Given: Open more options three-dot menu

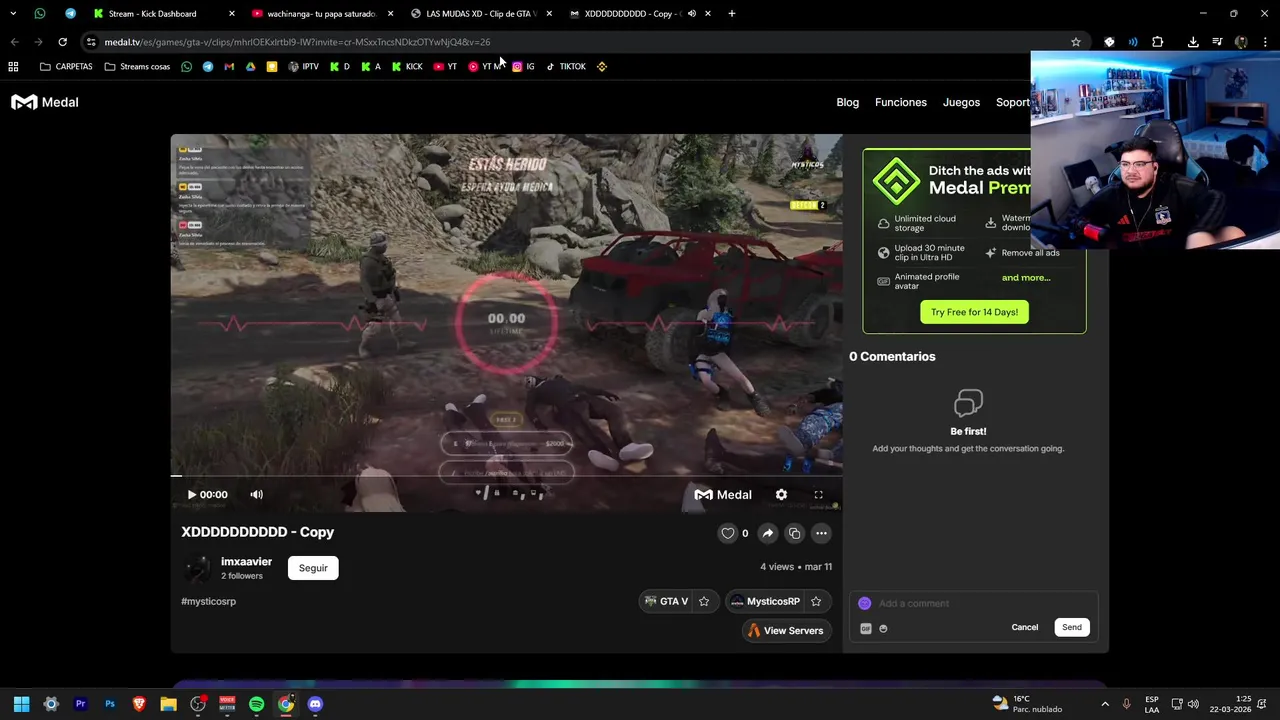Looking at the screenshot, I should pyautogui.click(x=821, y=533).
